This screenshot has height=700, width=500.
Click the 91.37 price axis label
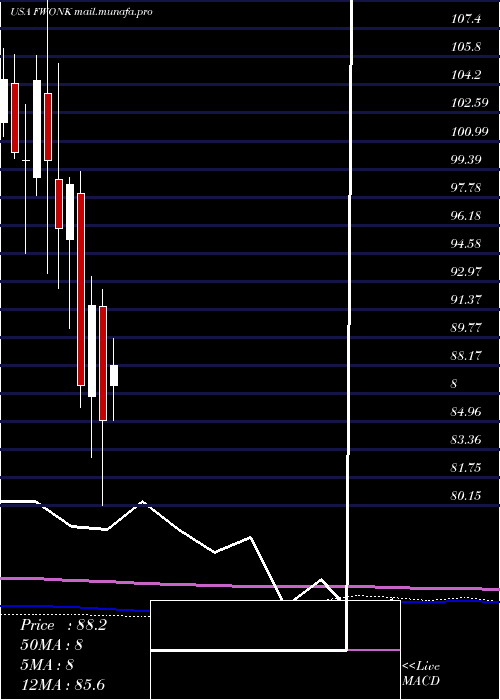(x=466, y=299)
